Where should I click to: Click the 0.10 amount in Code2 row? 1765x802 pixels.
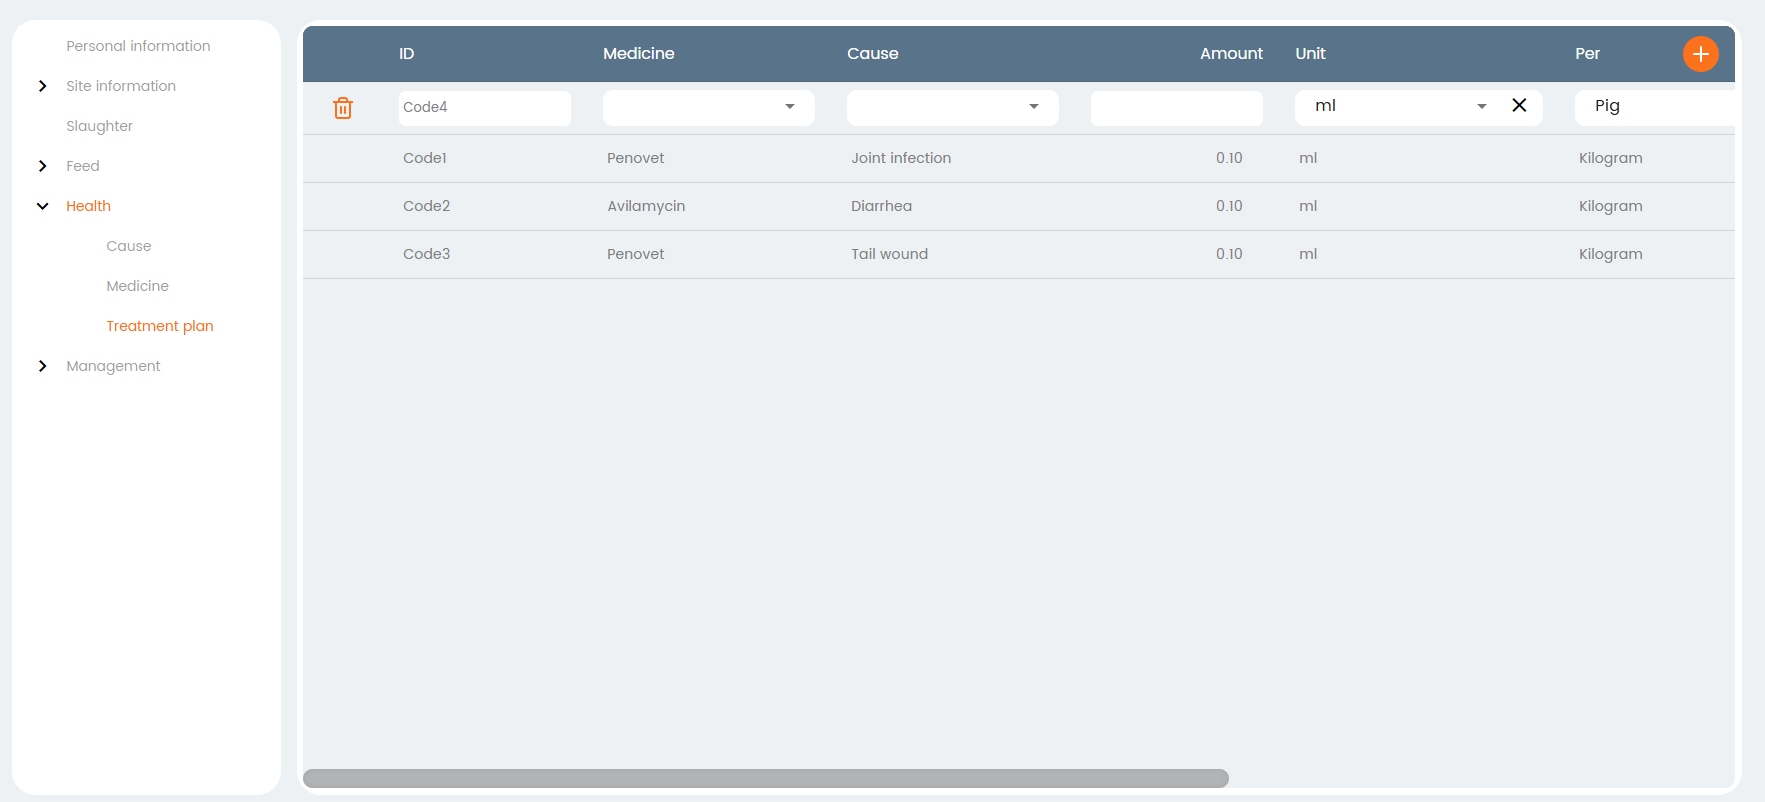(x=1229, y=206)
